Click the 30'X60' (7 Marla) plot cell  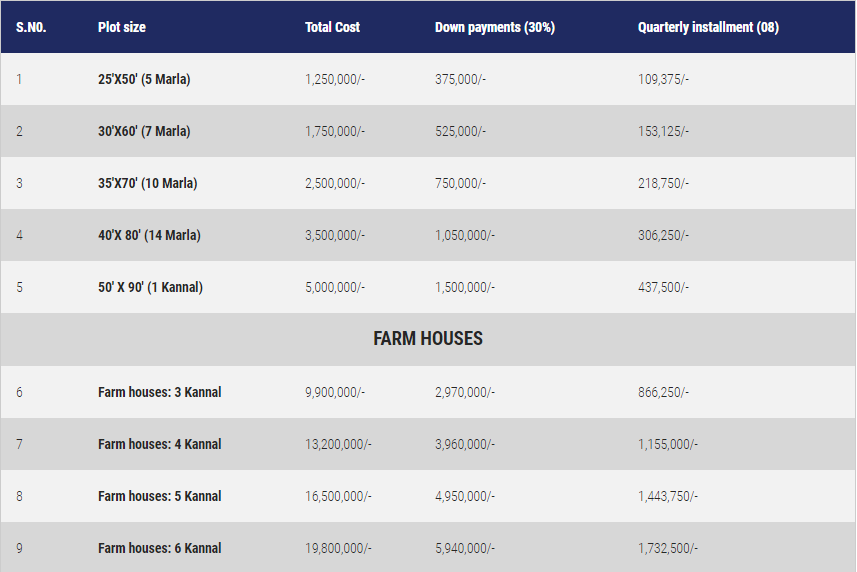[144, 131]
